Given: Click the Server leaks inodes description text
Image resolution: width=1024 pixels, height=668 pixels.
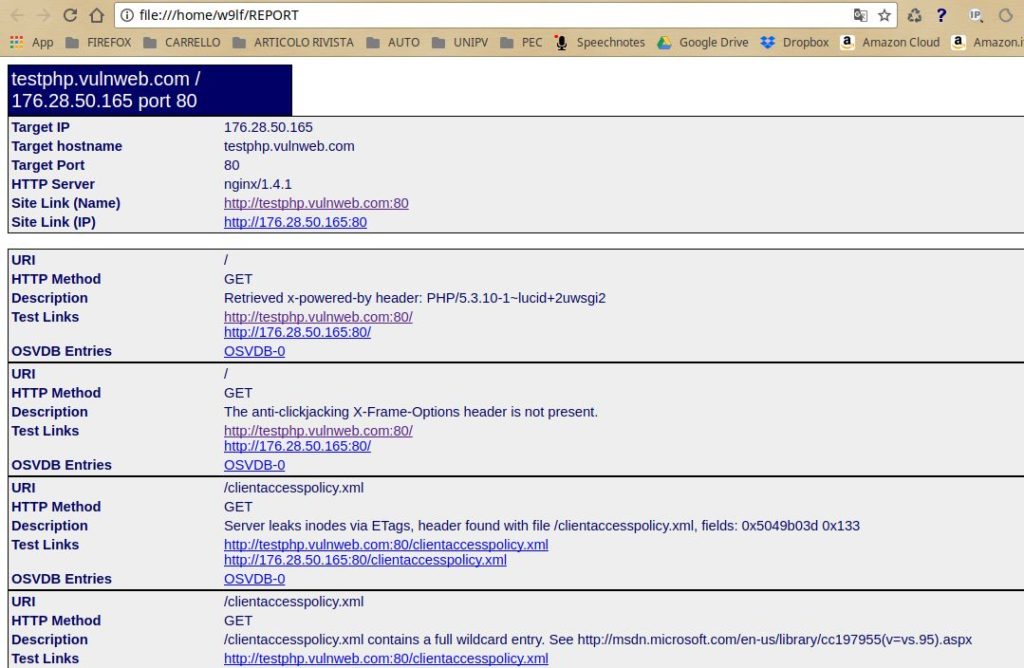Looking at the screenshot, I should pyautogui.click(x=541, y=526).
